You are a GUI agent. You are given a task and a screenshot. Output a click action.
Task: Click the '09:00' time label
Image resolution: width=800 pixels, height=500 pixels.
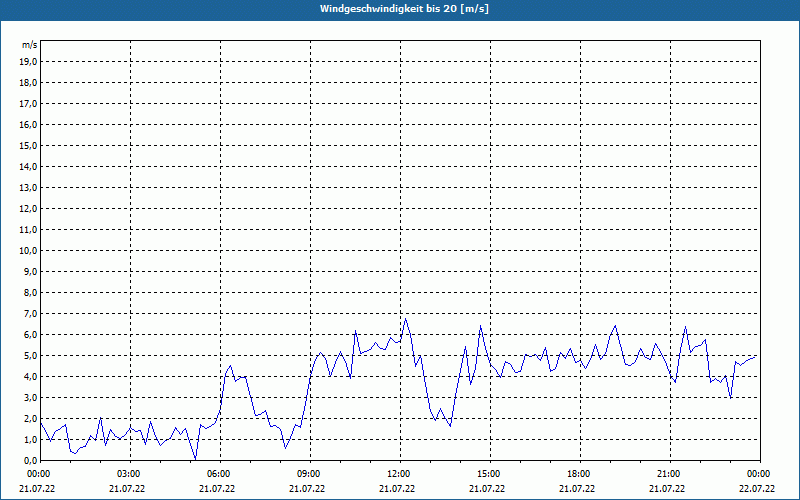(310, 474)
